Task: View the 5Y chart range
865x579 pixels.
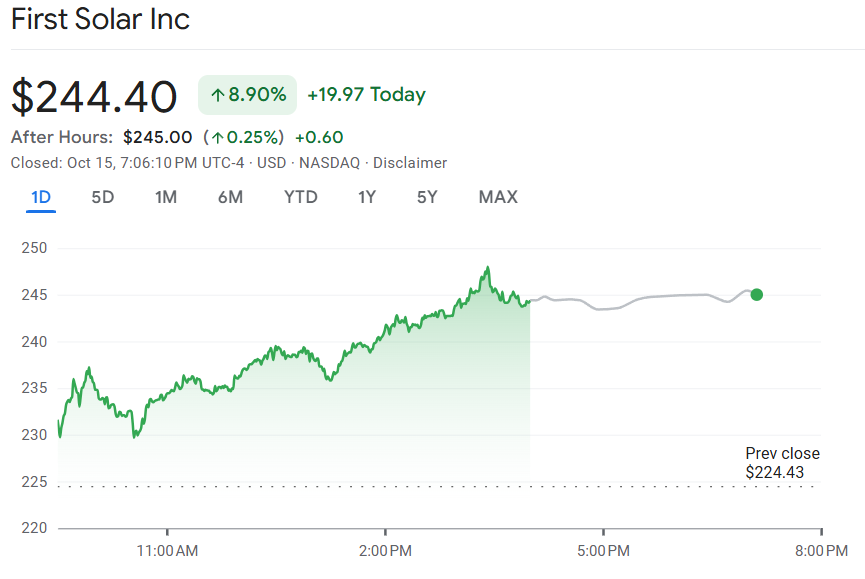Action: (427, 197)
